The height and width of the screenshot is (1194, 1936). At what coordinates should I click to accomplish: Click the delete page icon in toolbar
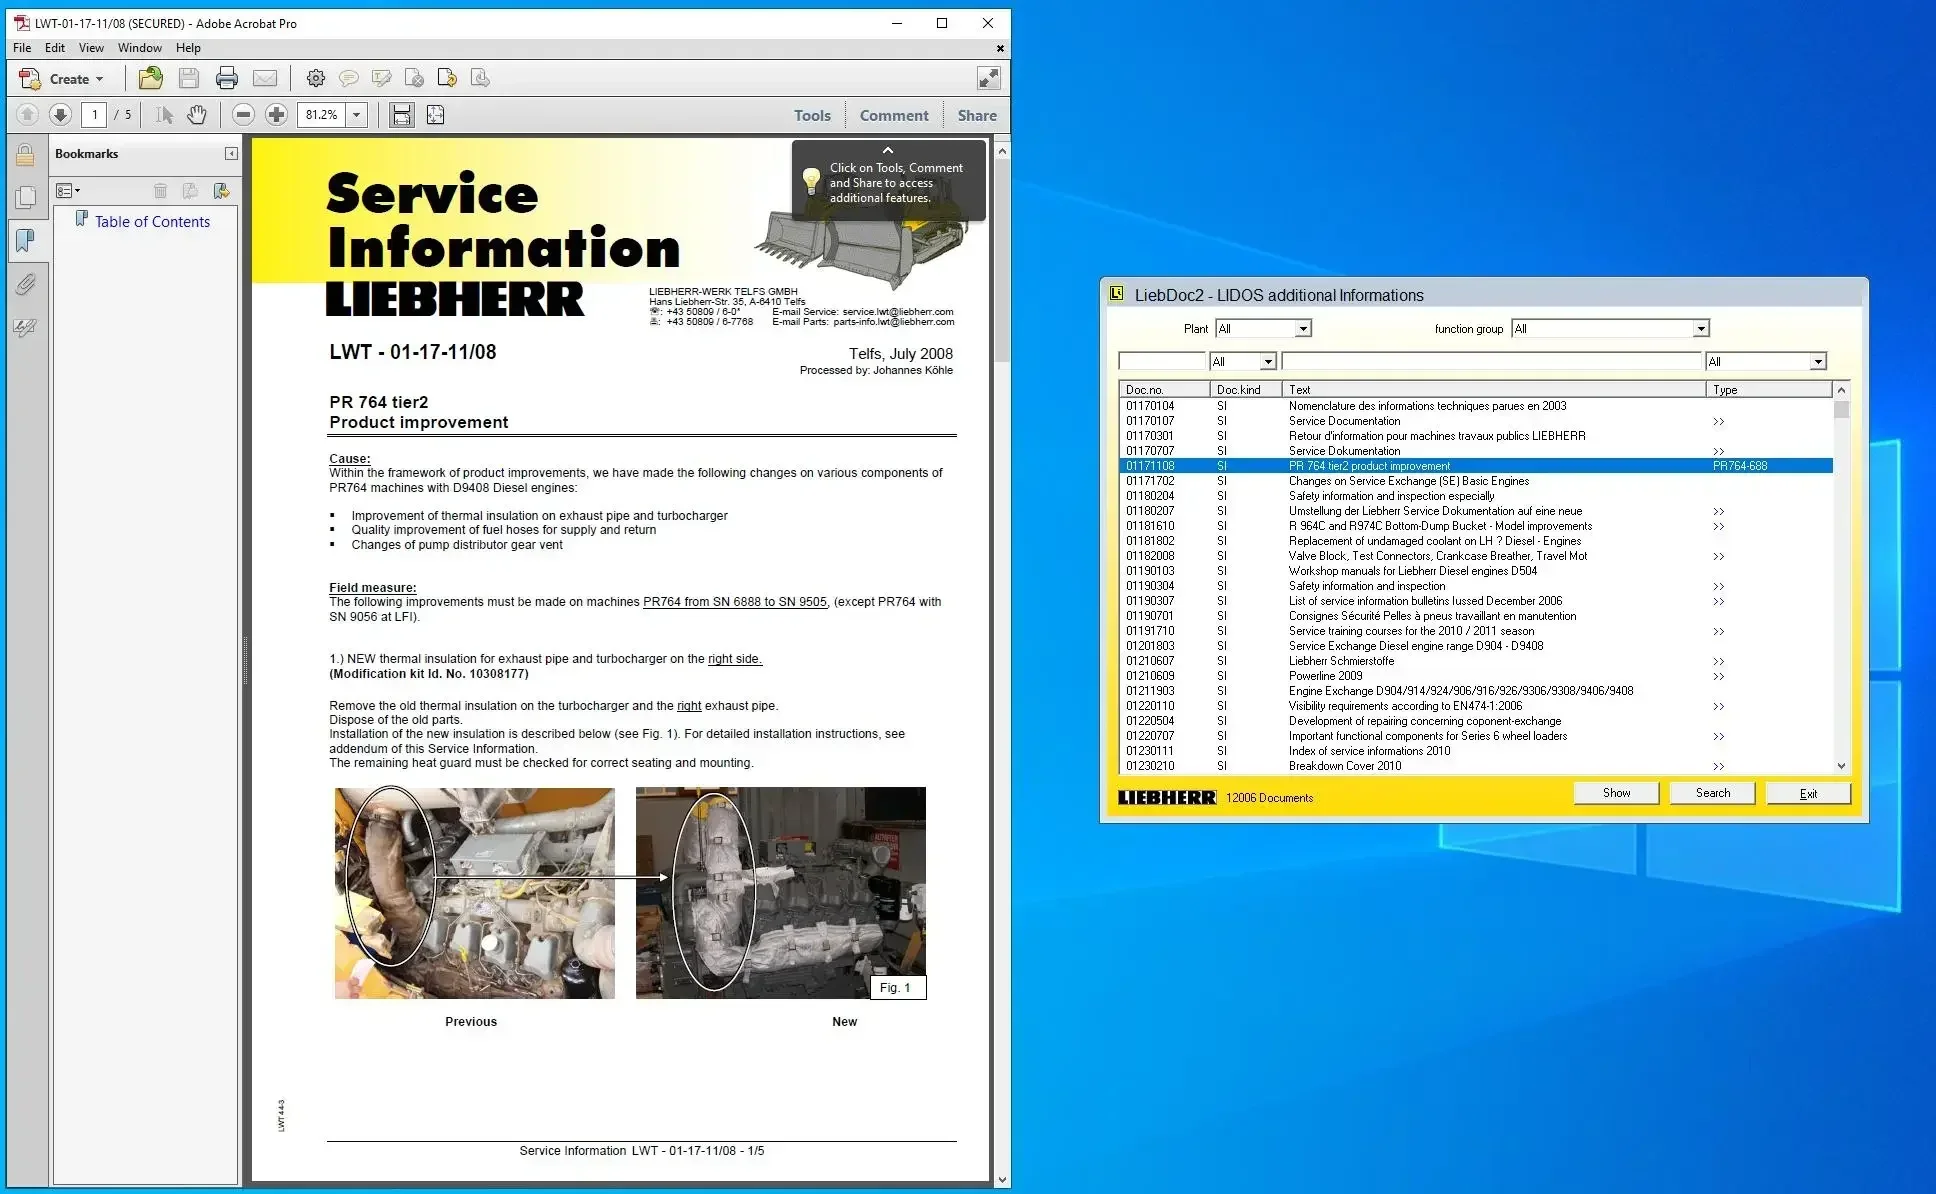pos(414,78)
